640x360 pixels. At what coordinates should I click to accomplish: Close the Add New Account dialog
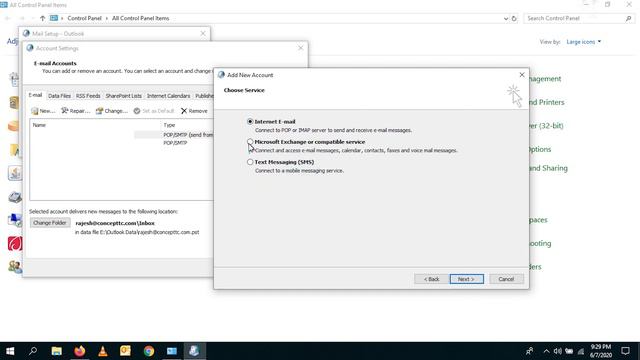(x=522, y=75)
